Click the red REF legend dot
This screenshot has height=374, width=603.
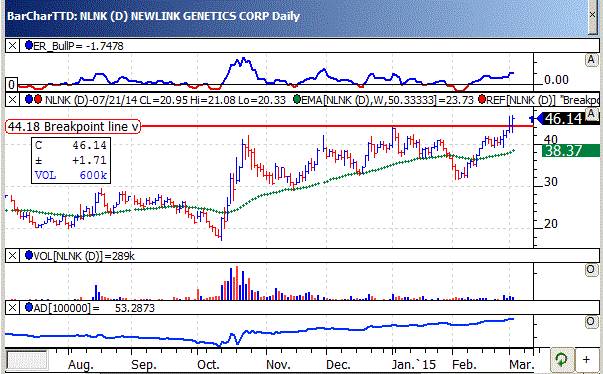click(x=482, y=100)
